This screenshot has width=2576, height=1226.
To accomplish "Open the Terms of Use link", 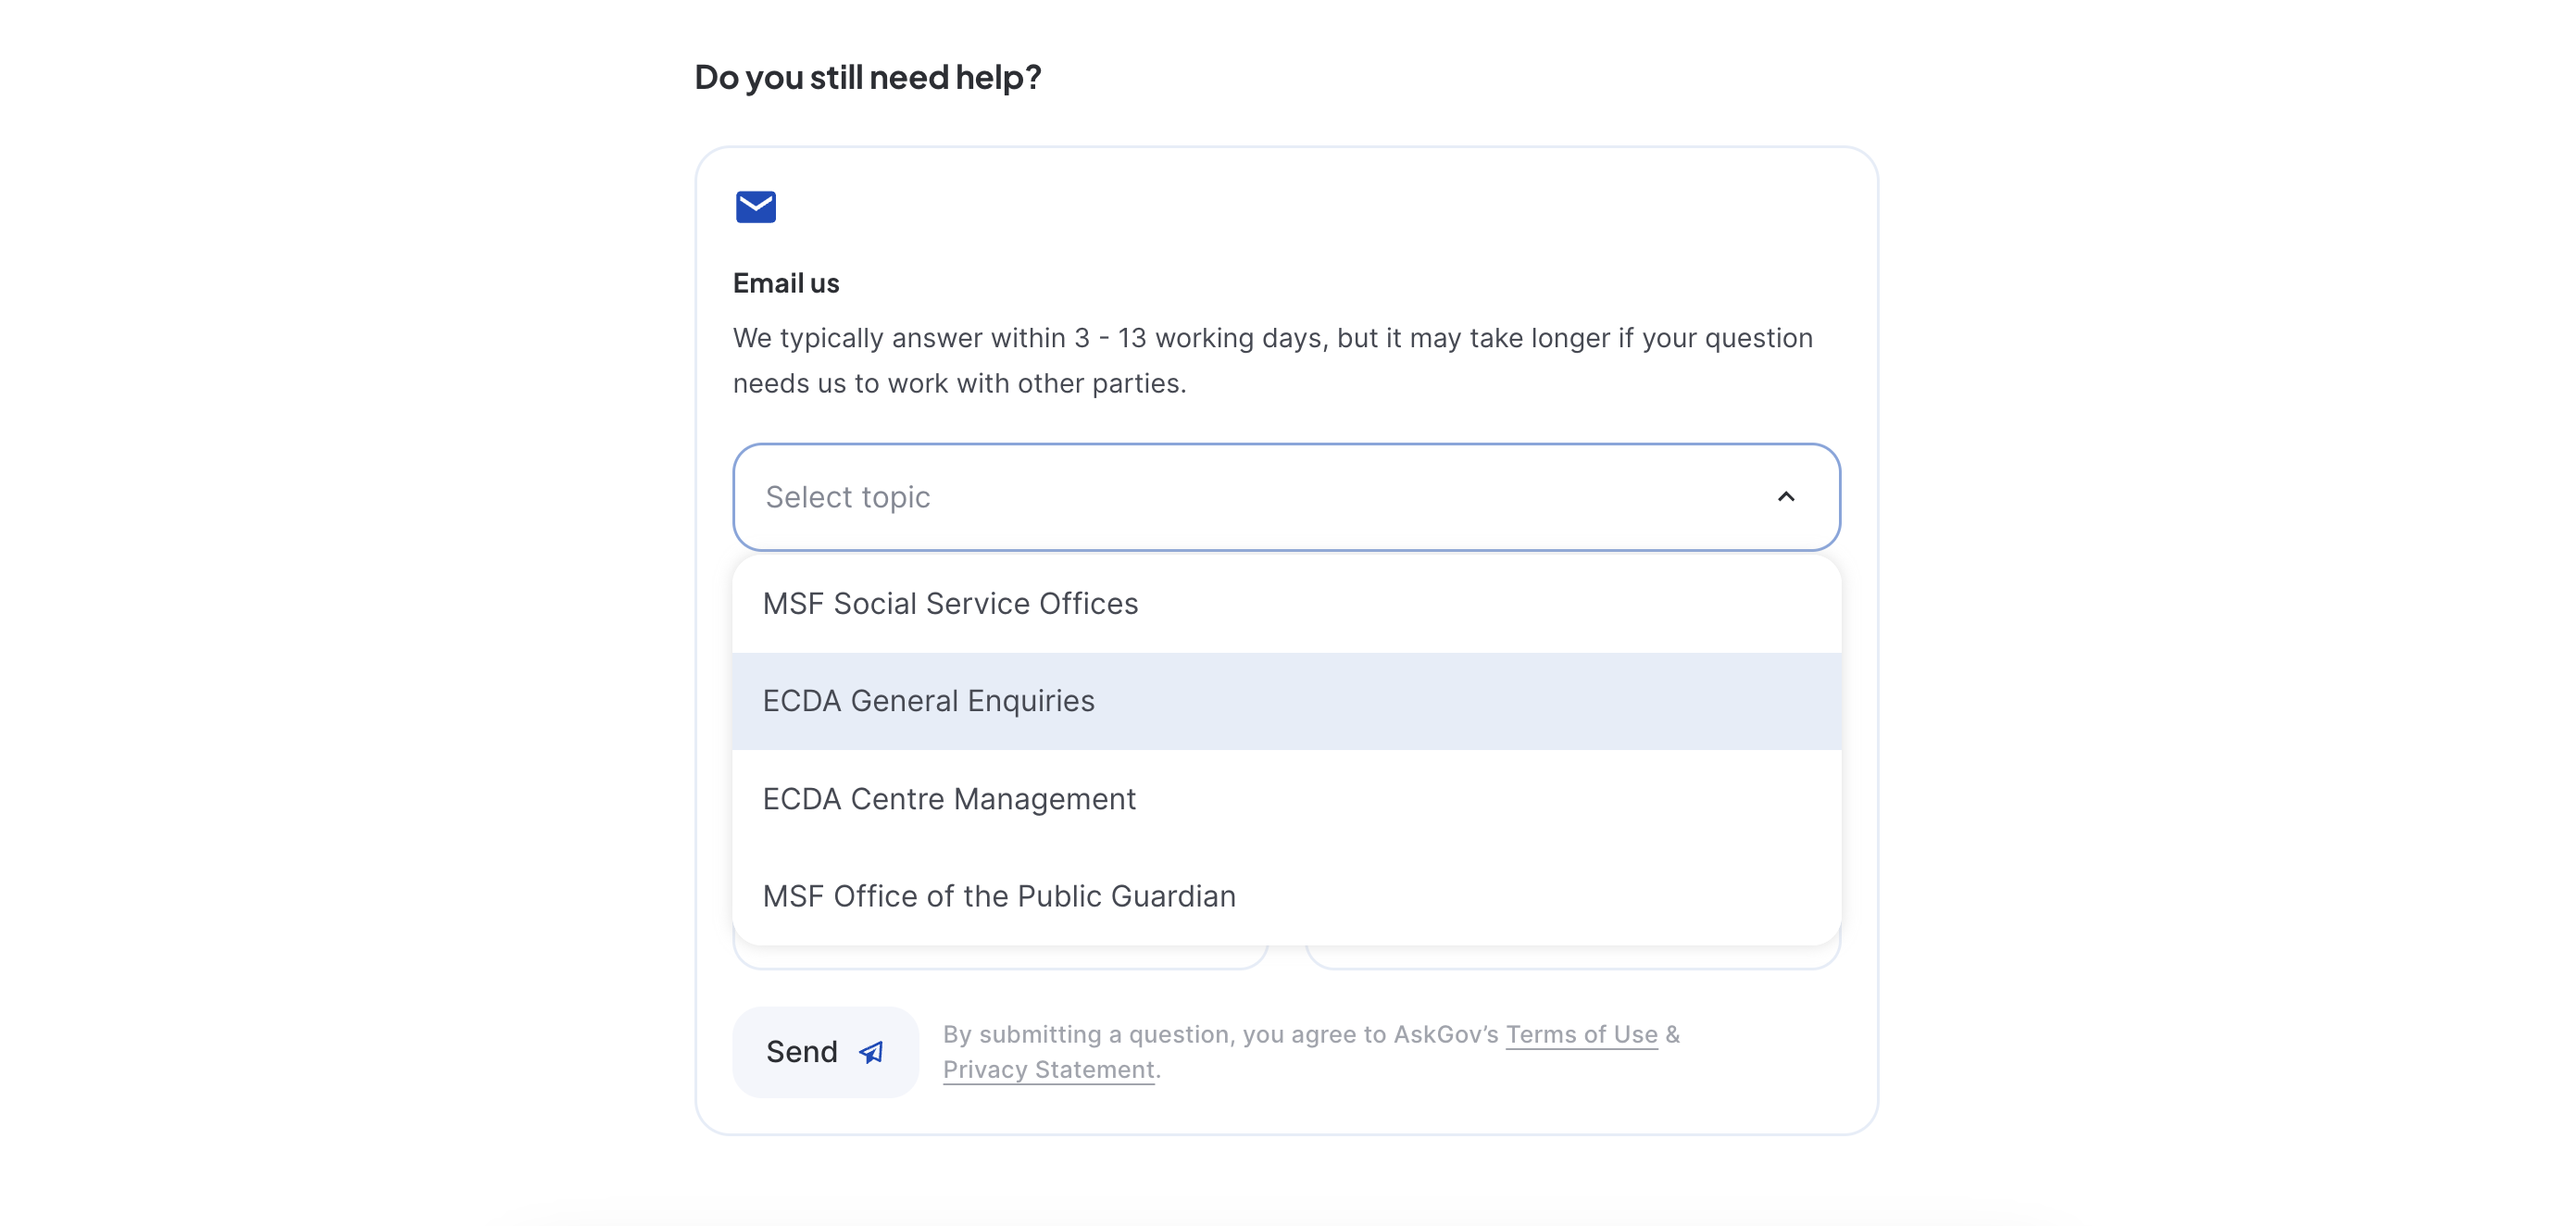I will tap(1581, 1034).
